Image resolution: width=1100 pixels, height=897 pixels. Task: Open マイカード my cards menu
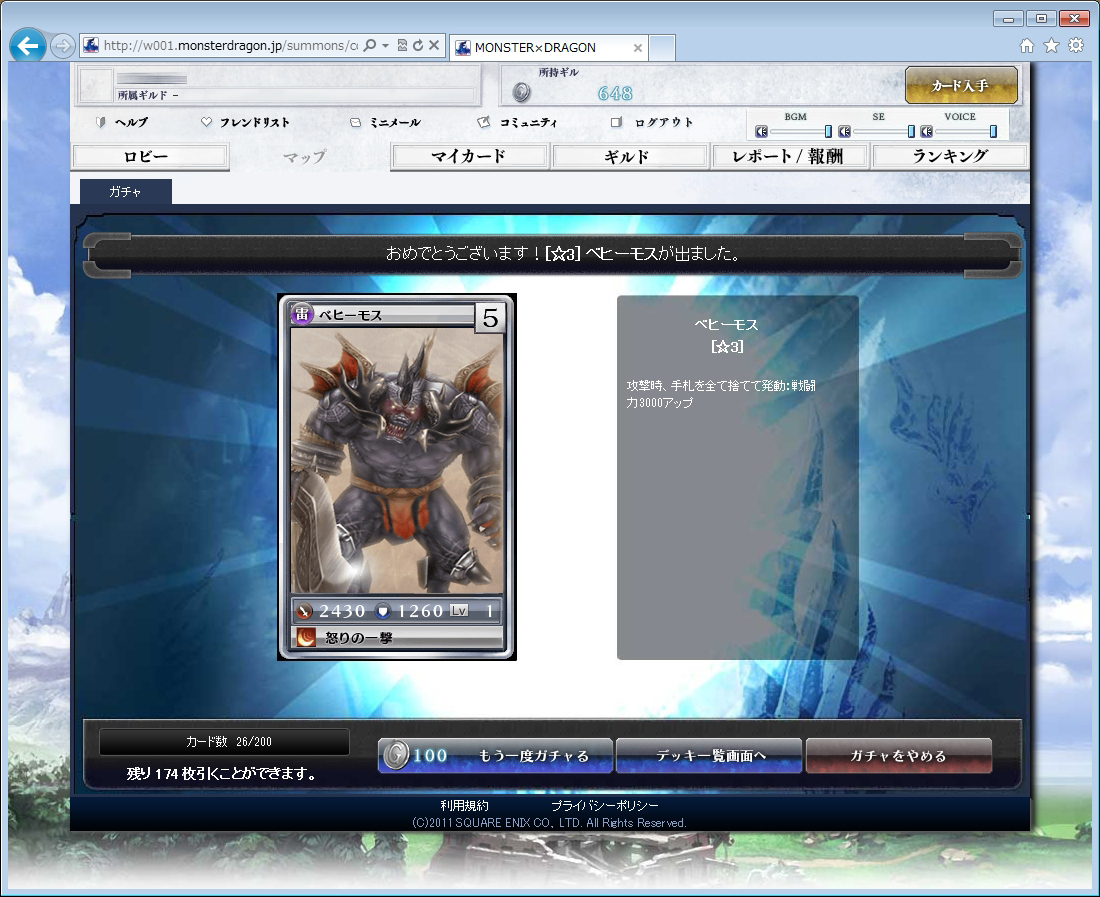point(469,156)
